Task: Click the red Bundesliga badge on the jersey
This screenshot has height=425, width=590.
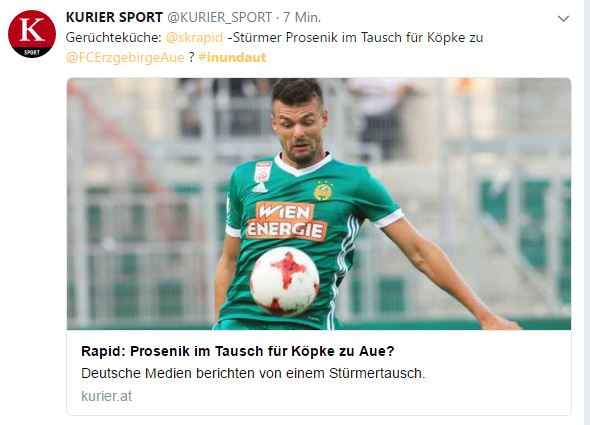Action: 263,172
